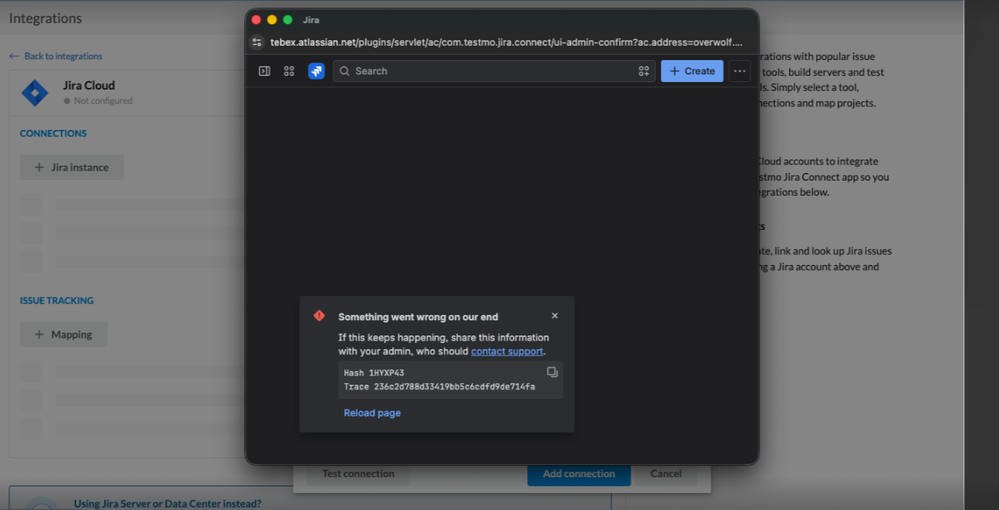
Task: Open the contact support link
Action: (507, 351)
